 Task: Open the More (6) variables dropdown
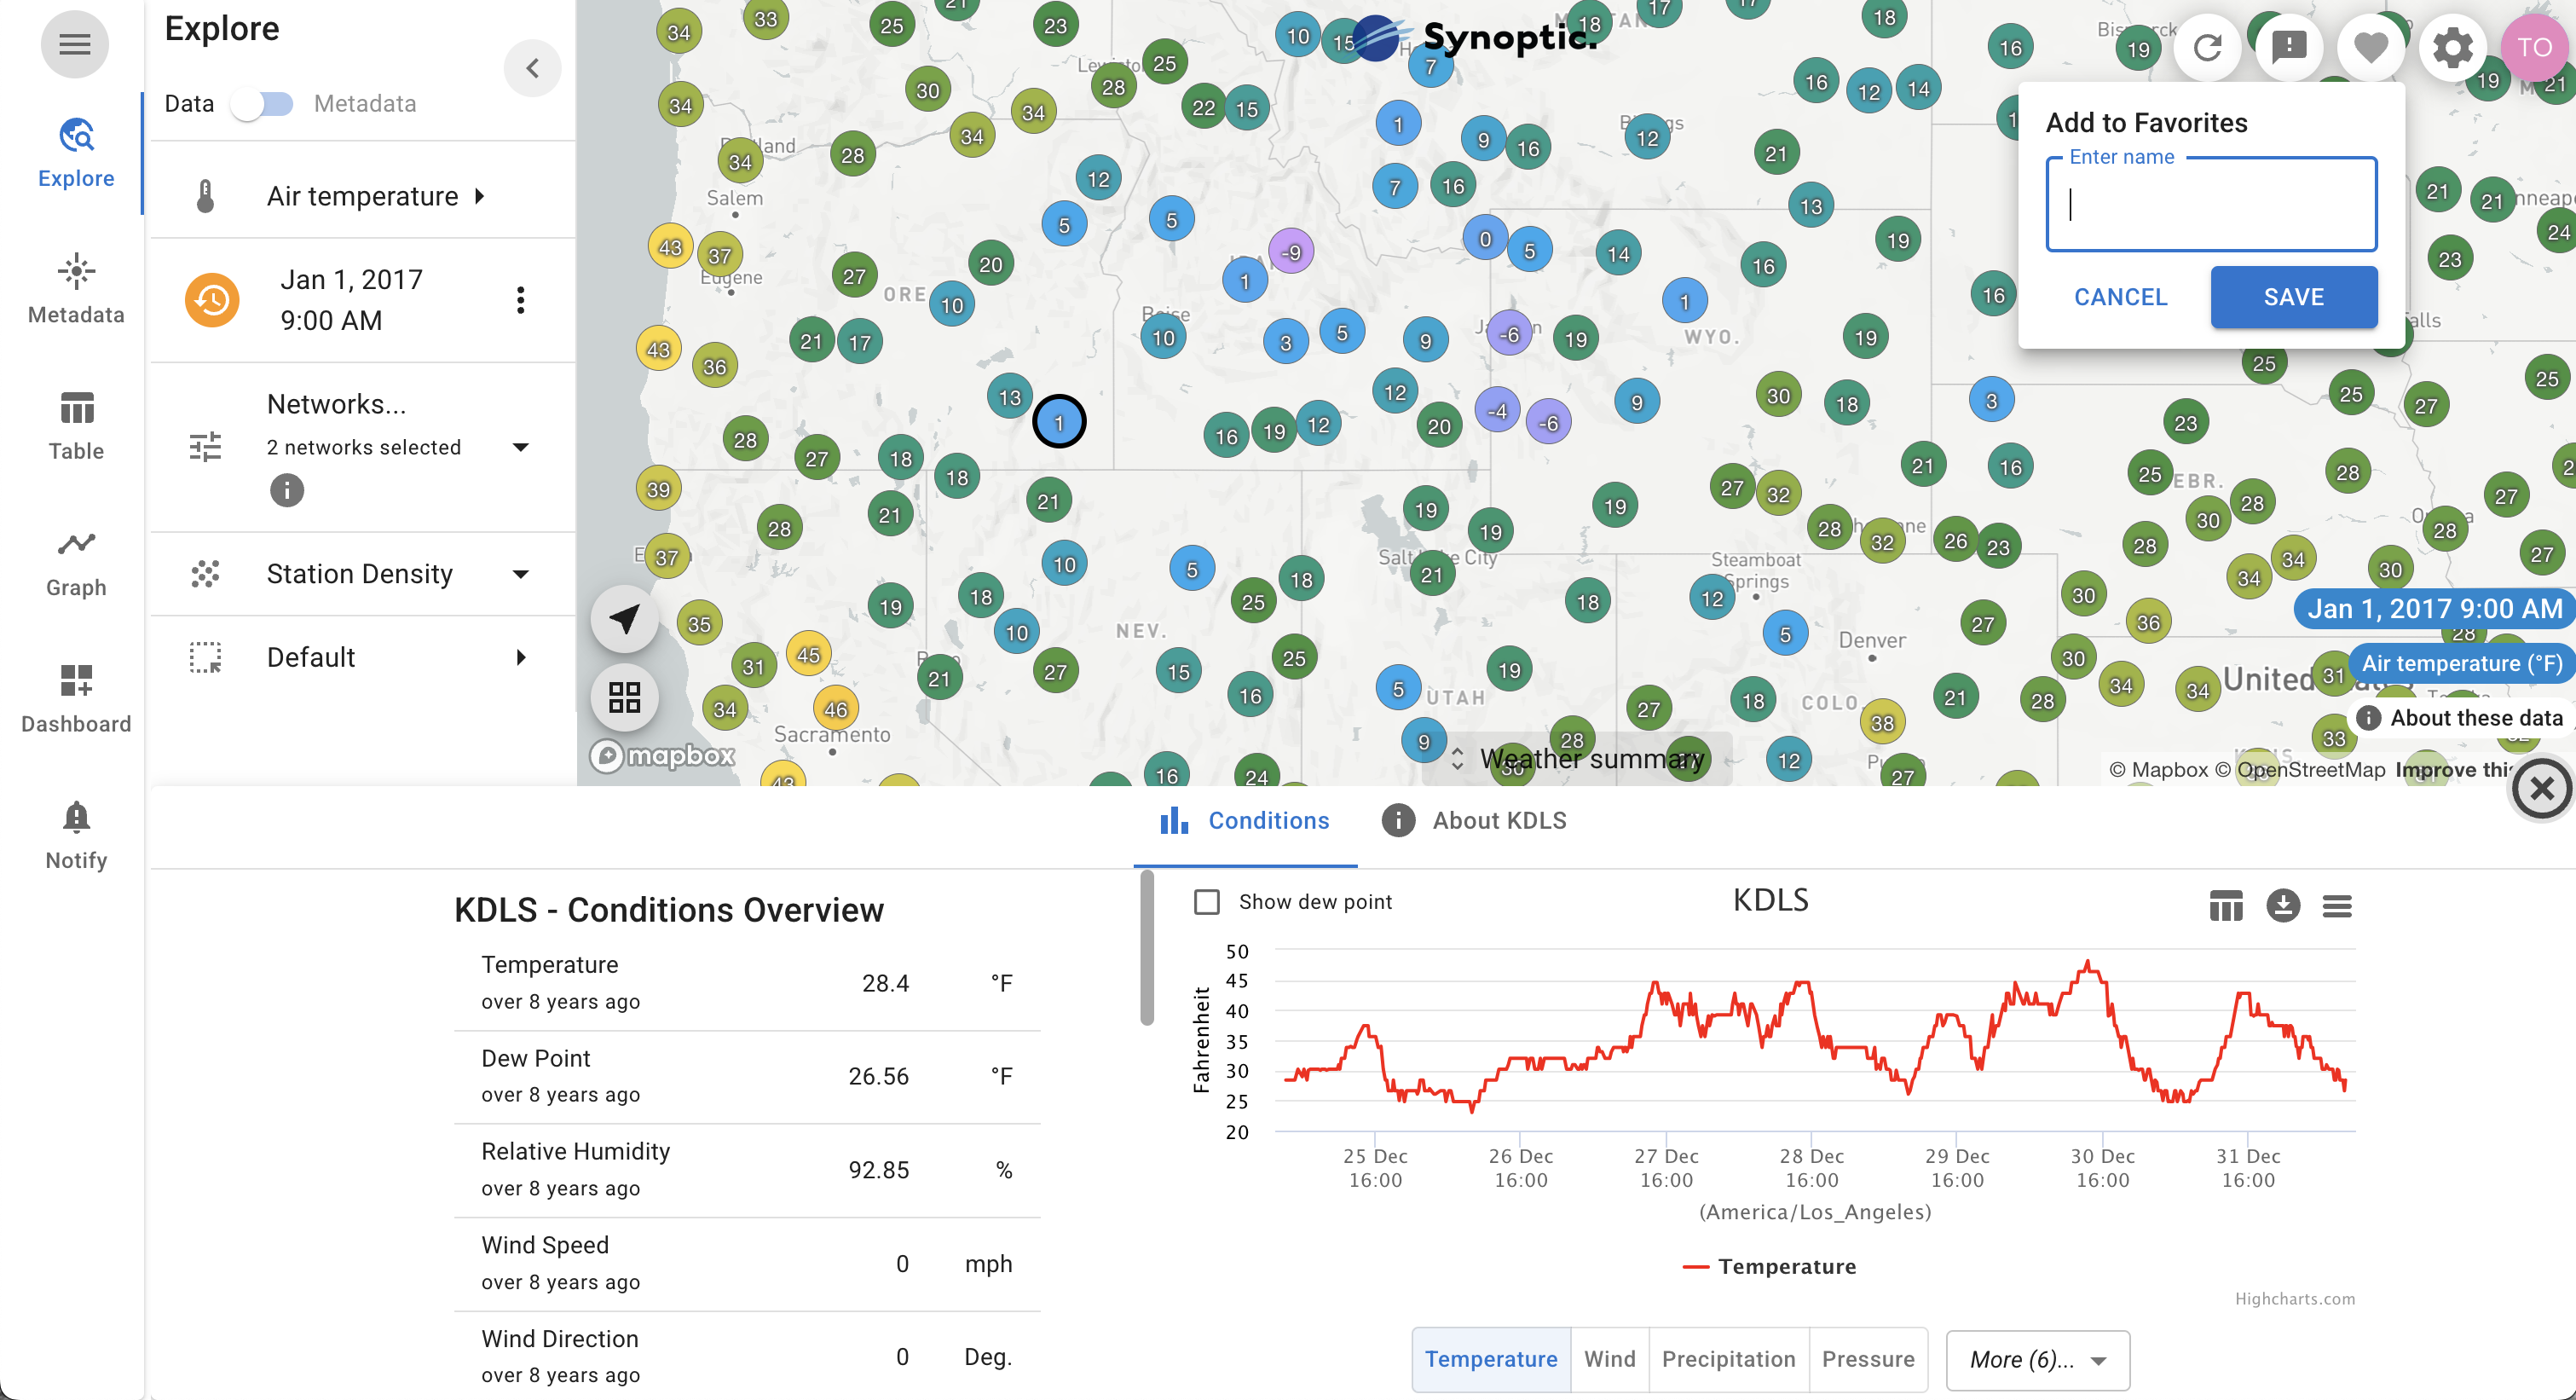coord(2037,1360)
